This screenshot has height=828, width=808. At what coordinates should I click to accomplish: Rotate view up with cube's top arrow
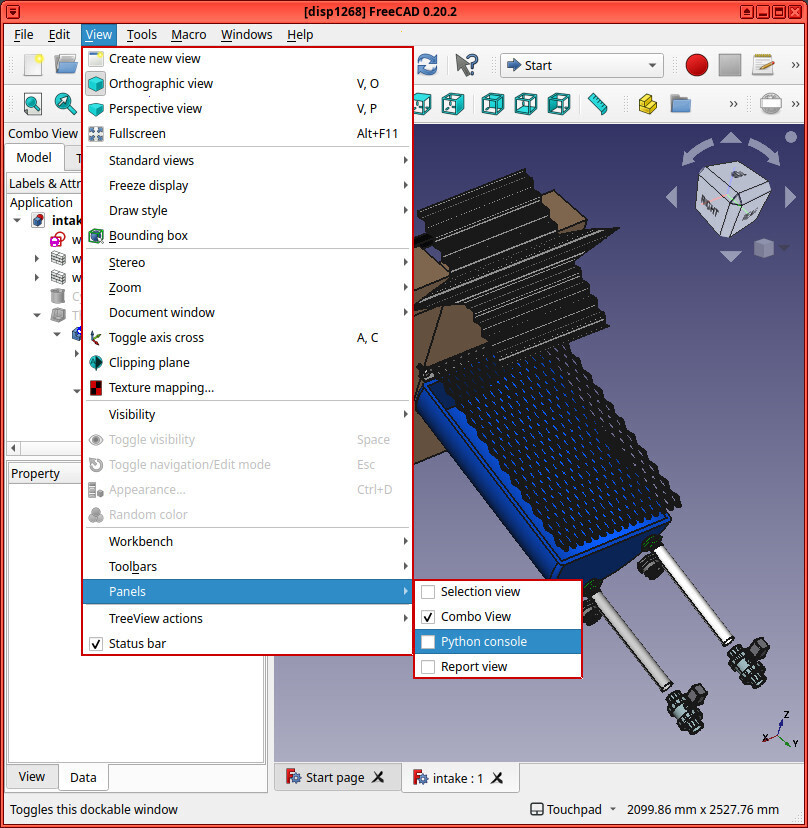tap(731, 137)
